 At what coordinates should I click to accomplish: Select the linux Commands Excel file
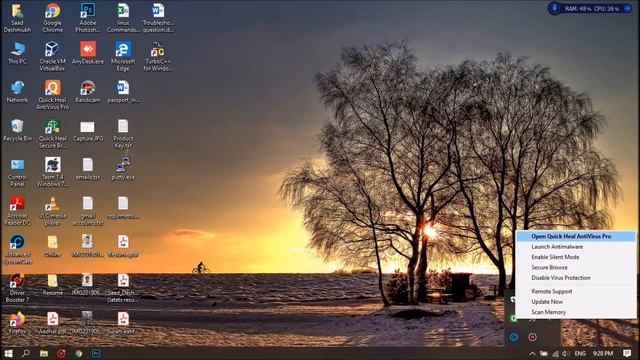point(123,18)
